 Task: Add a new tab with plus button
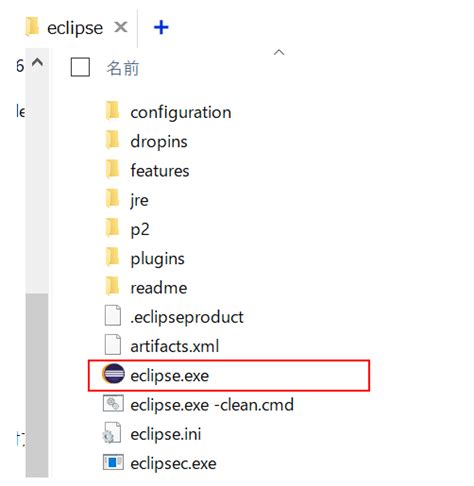161,27
